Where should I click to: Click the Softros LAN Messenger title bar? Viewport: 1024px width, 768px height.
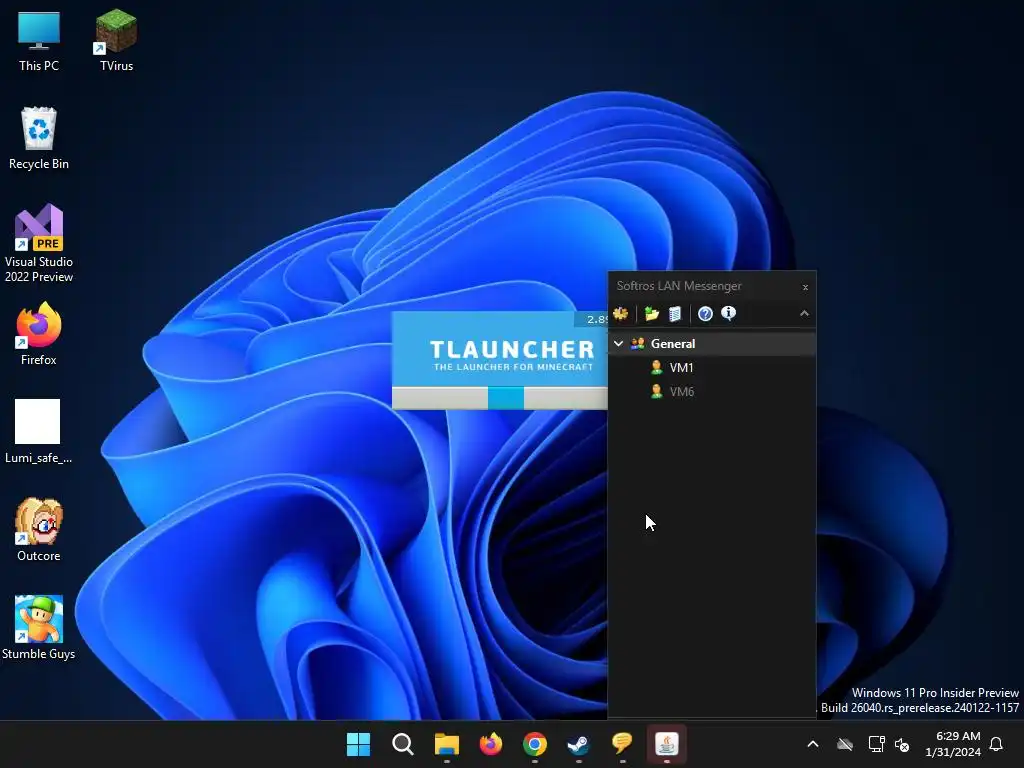point(703,286)
